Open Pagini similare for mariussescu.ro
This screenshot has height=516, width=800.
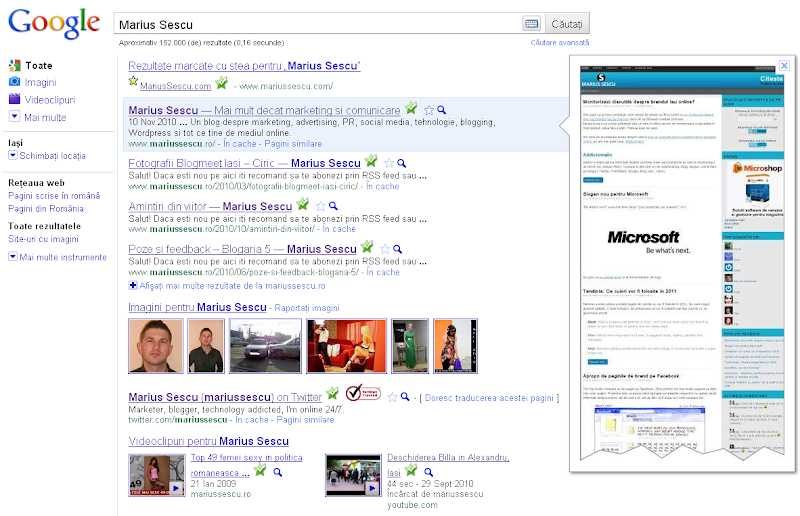click(x=293, y=144)
